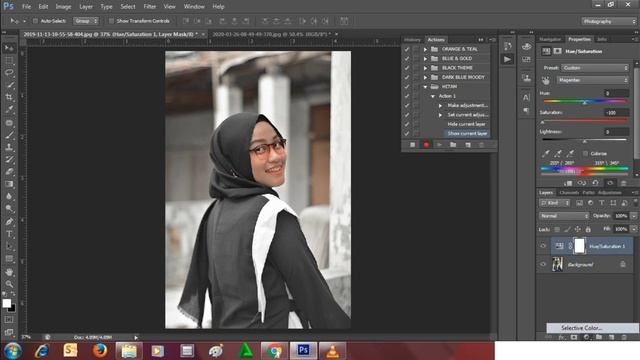Expand the ORANGE & TEAL action set
This screenshot has height=360, width=640.
click(x=425, y=49)
